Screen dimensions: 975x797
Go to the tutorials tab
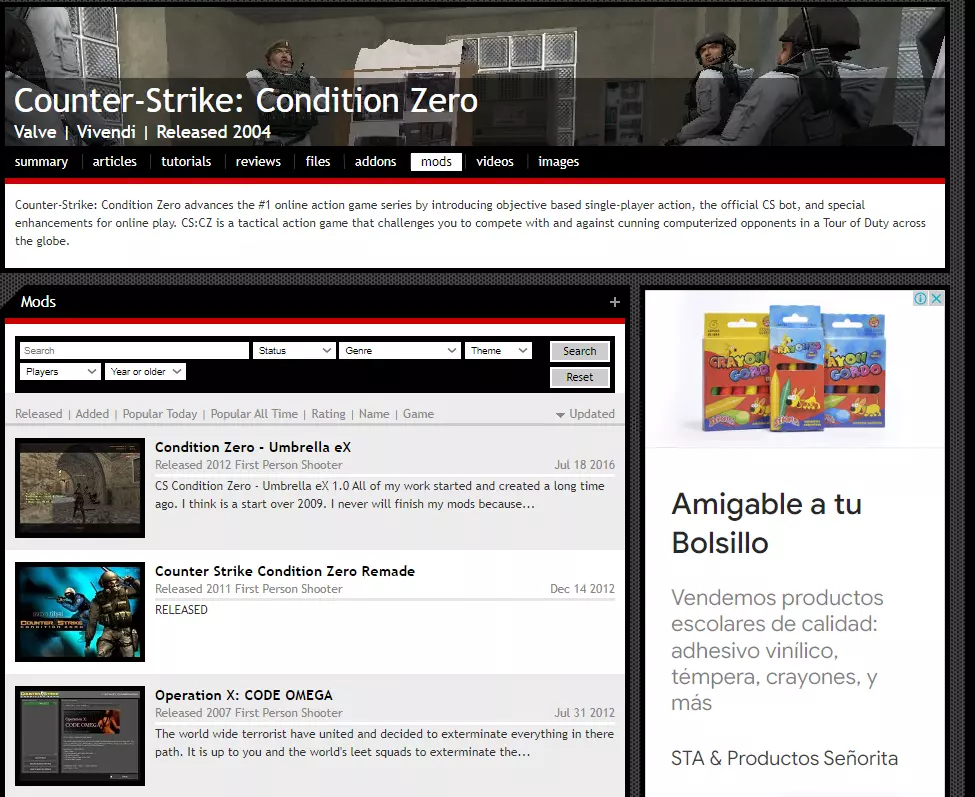(186, 162)
